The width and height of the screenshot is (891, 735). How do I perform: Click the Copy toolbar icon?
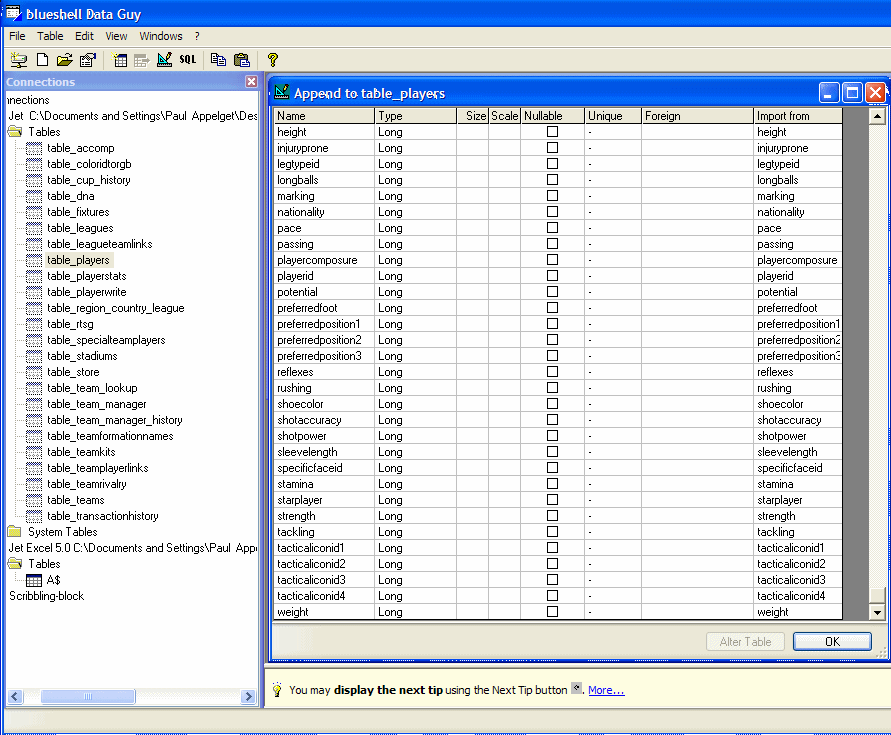pos(218,60)
